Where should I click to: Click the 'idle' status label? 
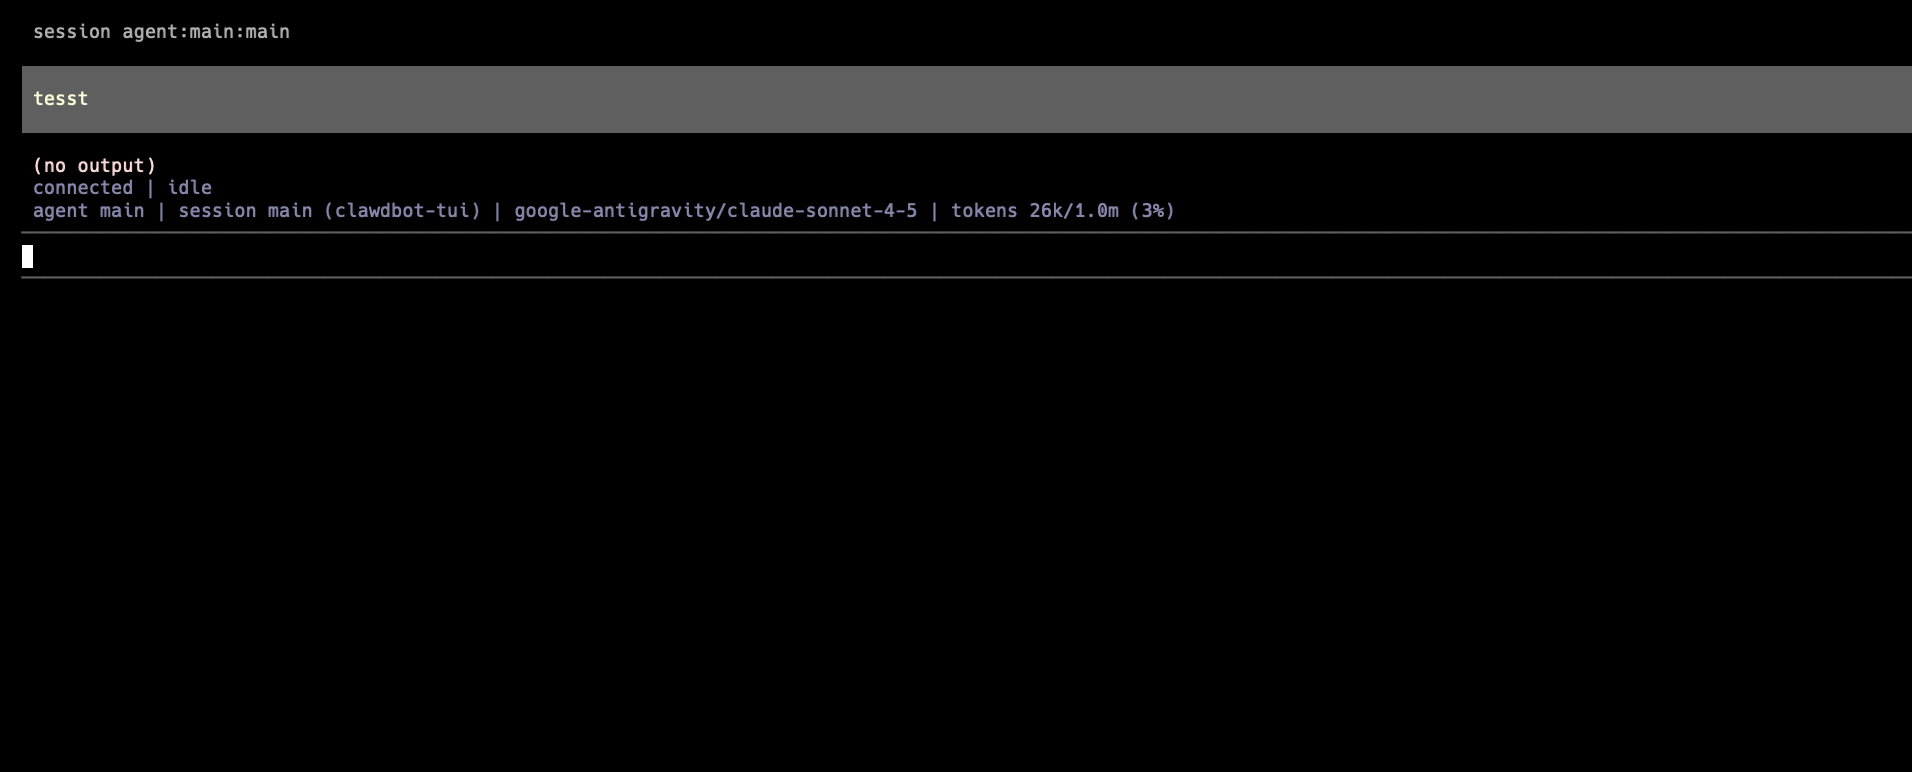tap(189, 188)
